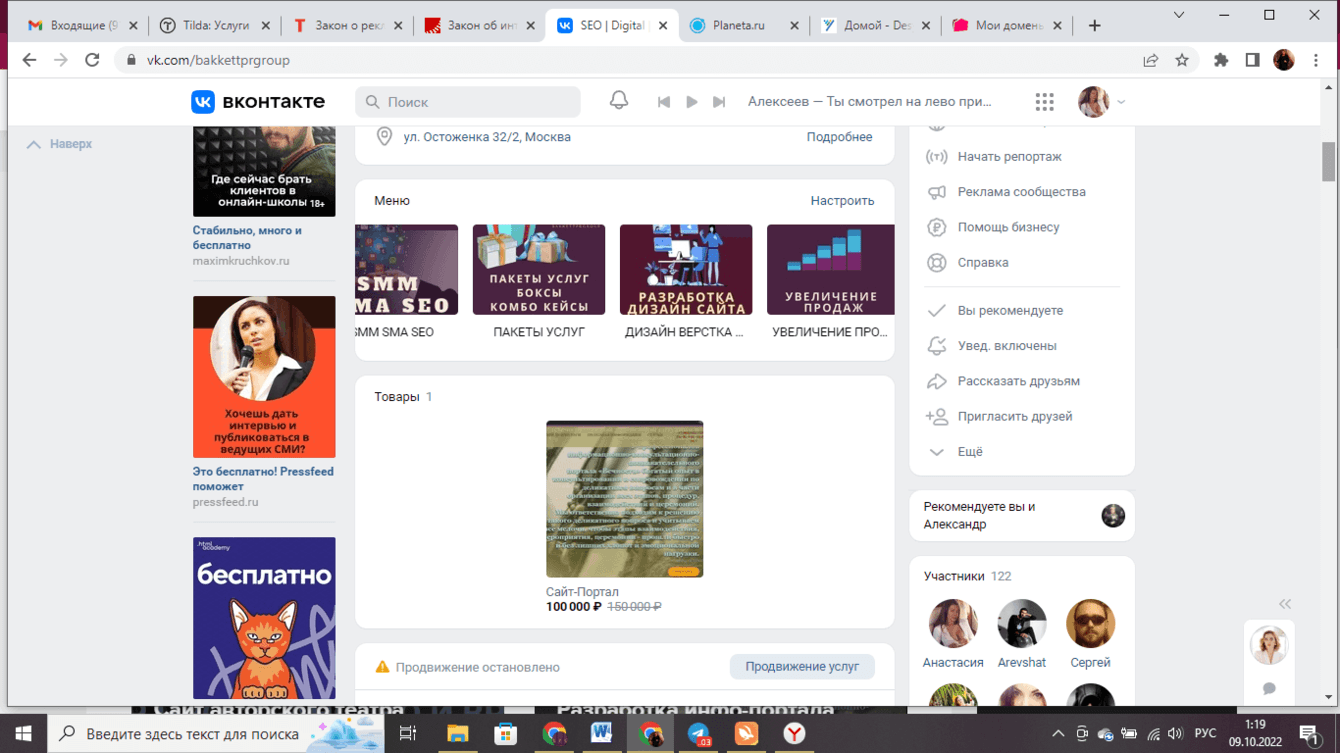
Task: Reload the current page
Action: point(92,60)
